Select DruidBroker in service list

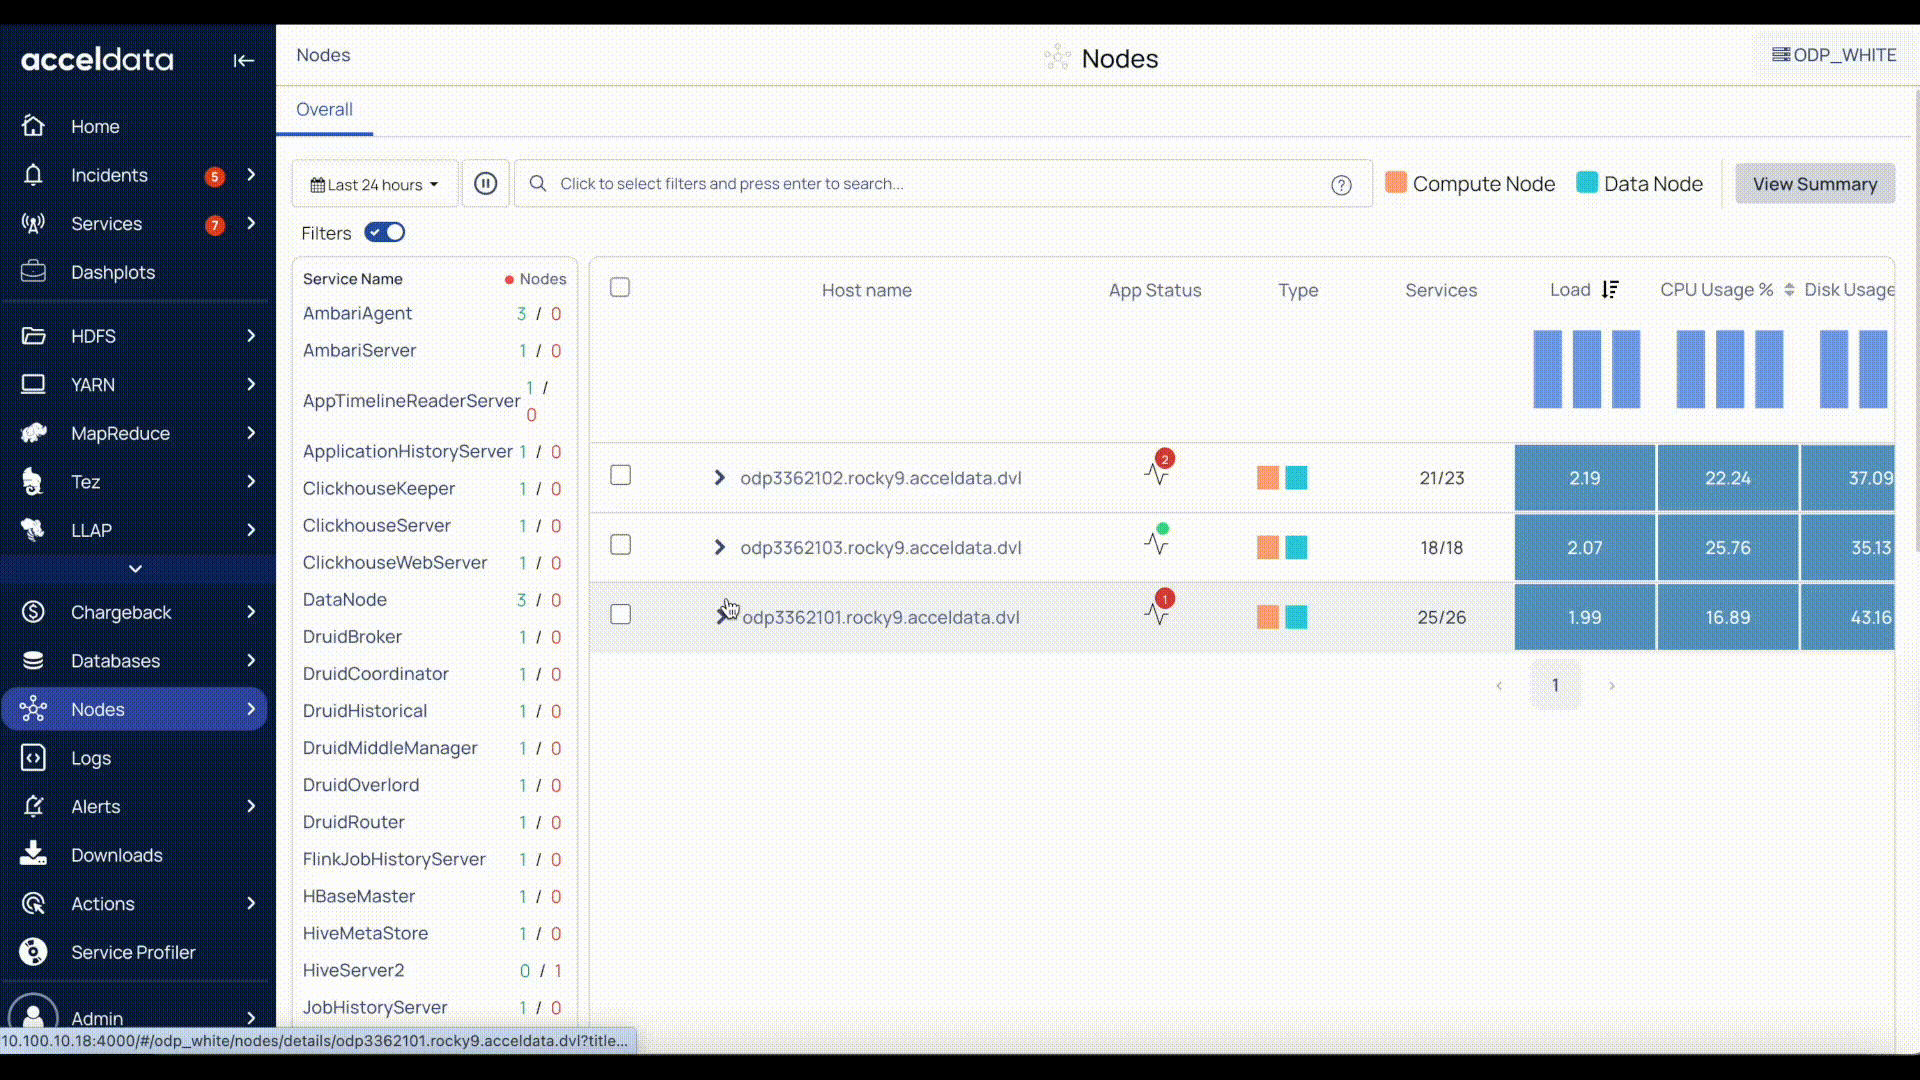click(x=353, y=637)
